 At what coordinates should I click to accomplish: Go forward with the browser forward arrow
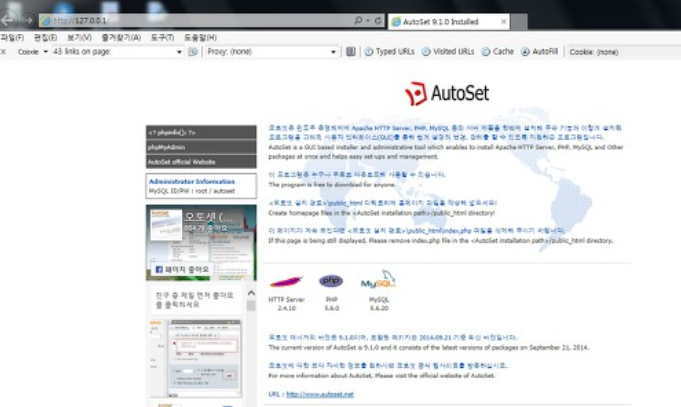pos(27,20)
